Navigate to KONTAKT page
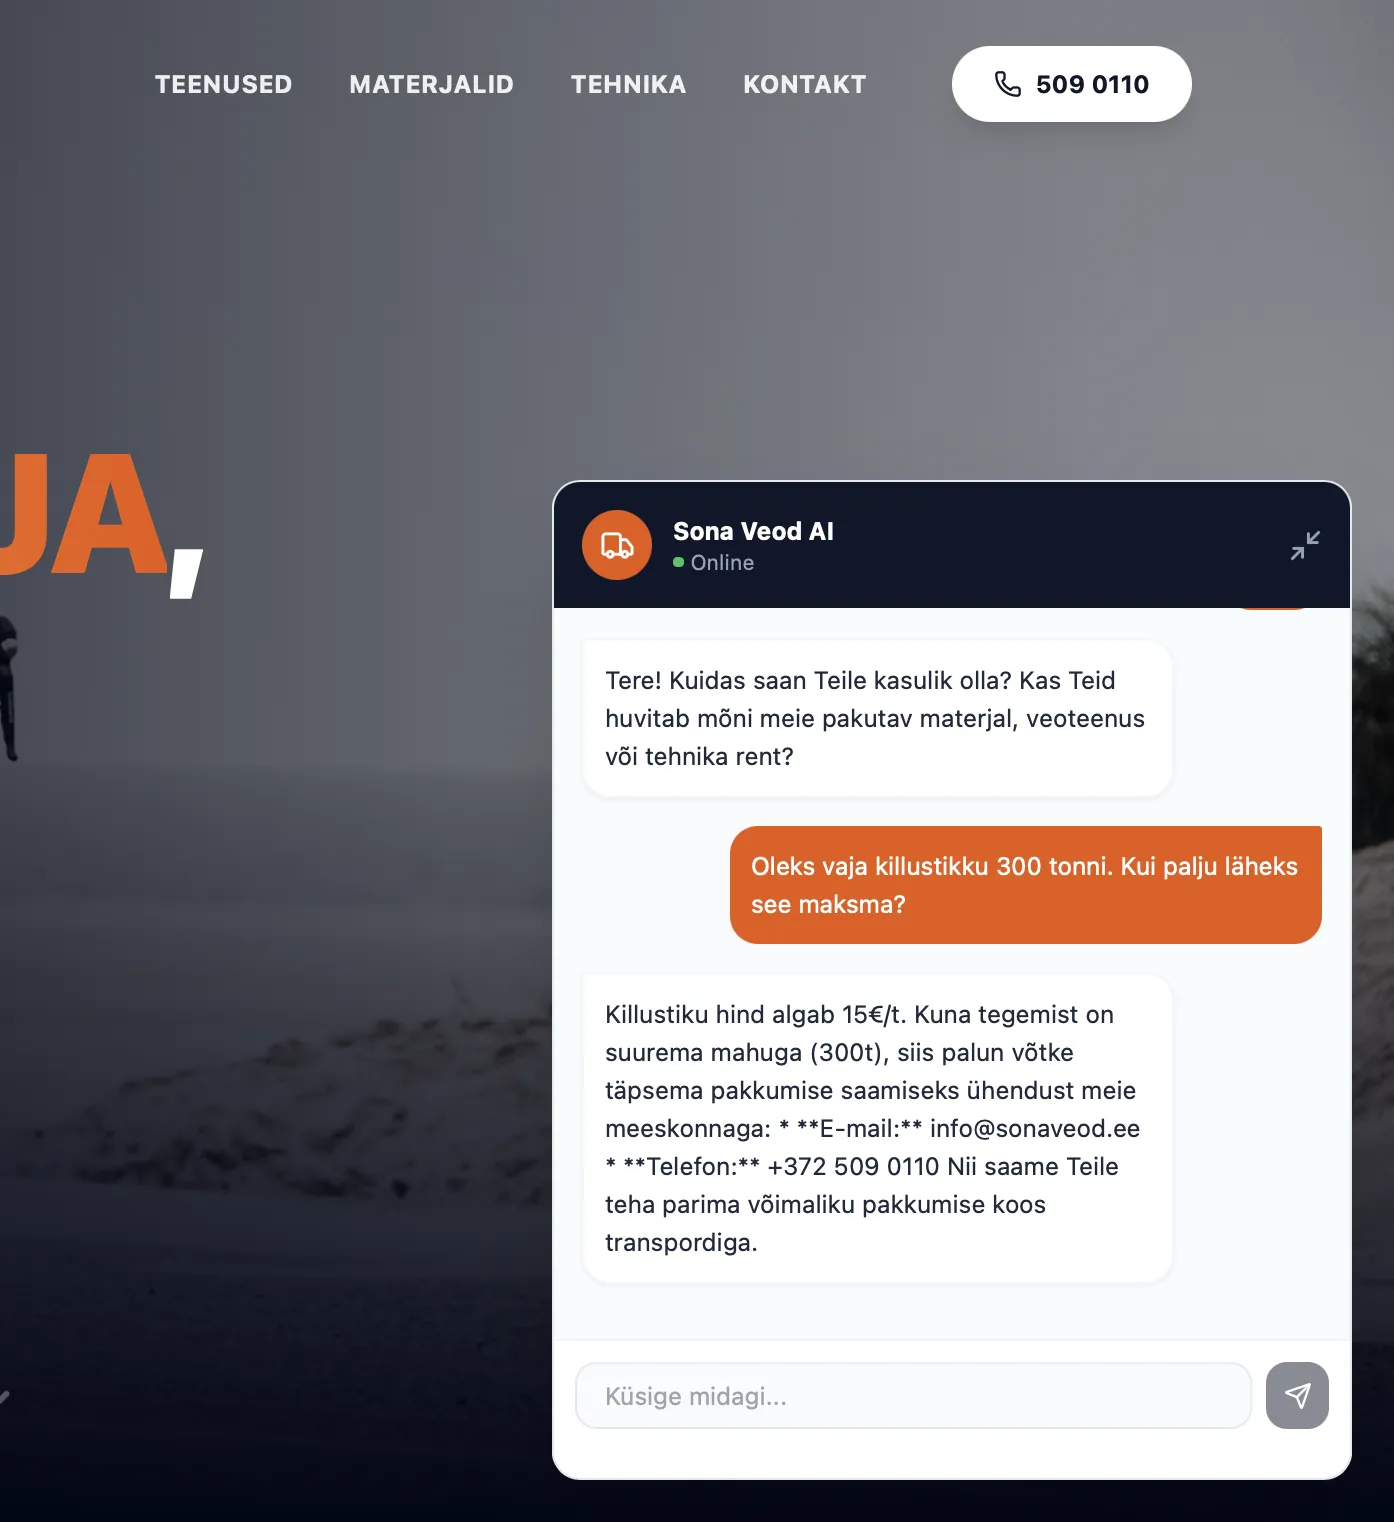1394x1522 pixels. pos(805,84)
